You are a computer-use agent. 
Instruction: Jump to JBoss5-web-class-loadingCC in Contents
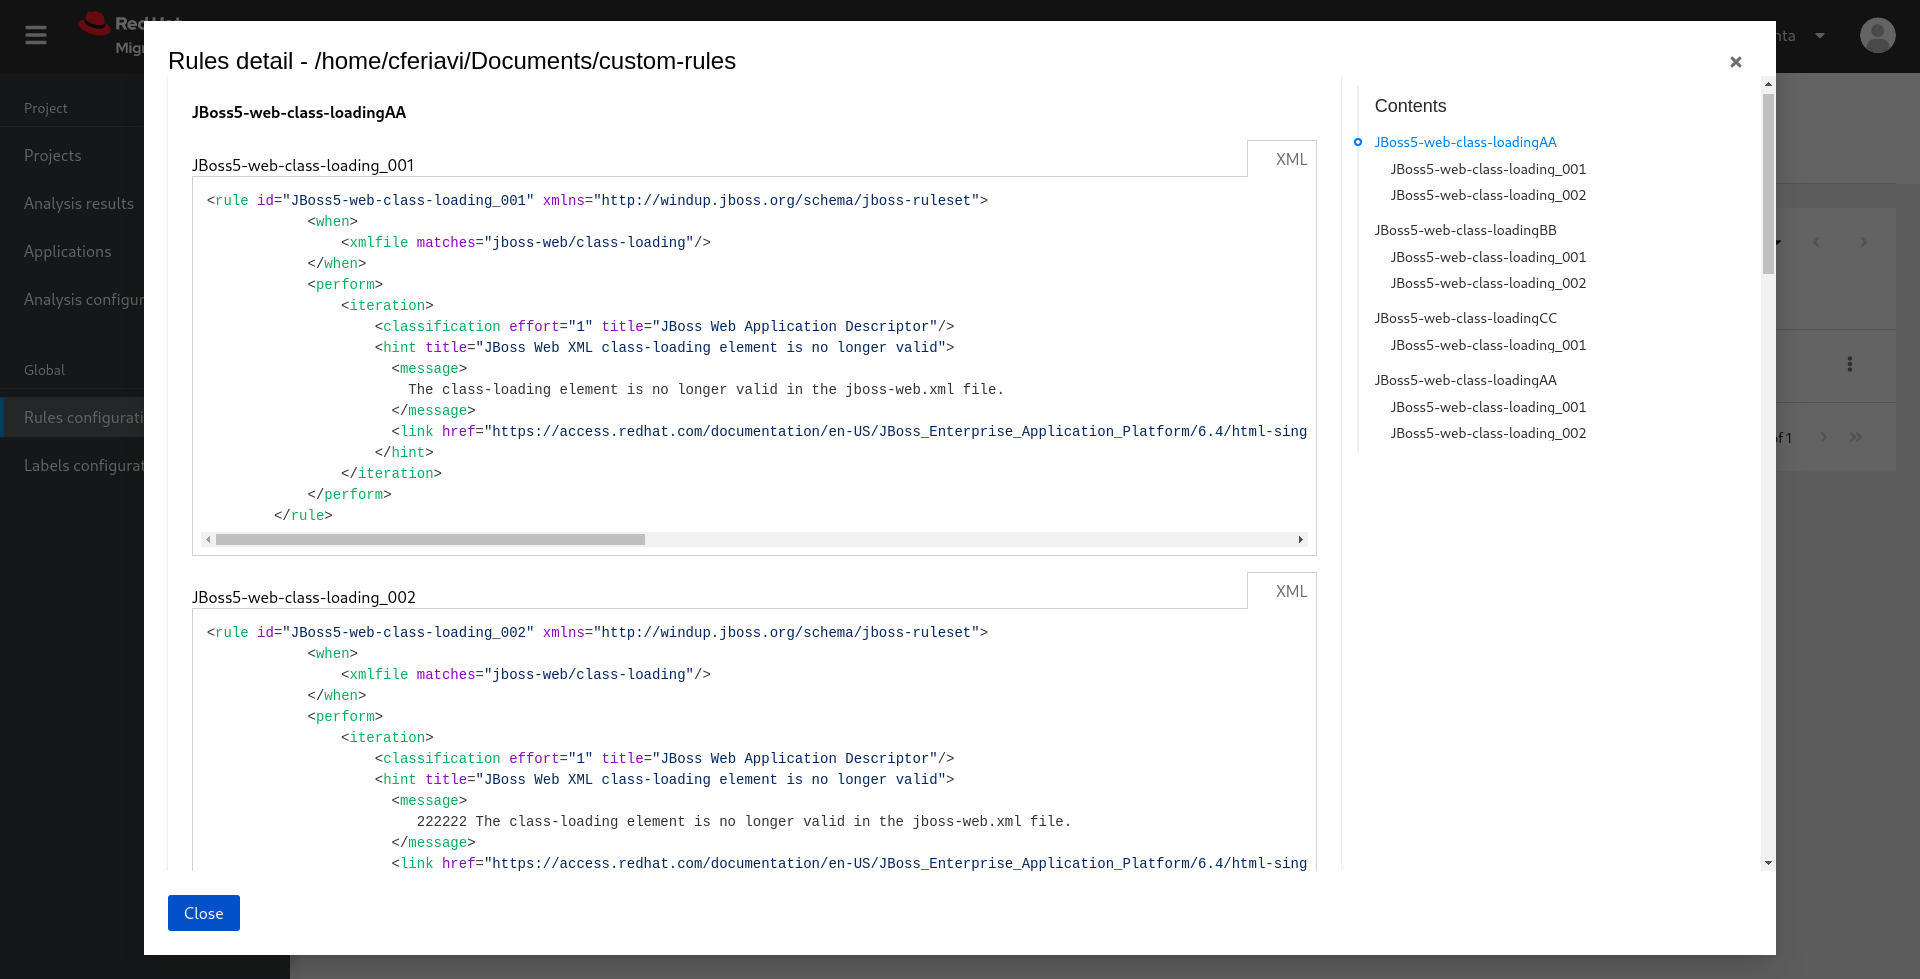(x=1465, y=318)
